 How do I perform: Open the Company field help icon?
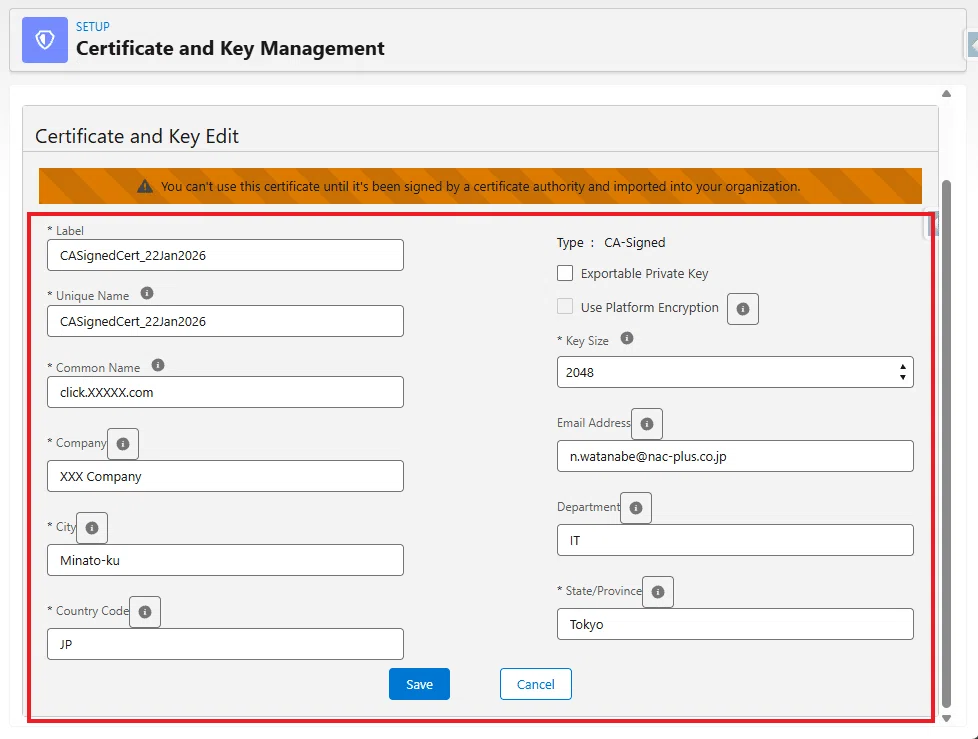pos(123,444)
